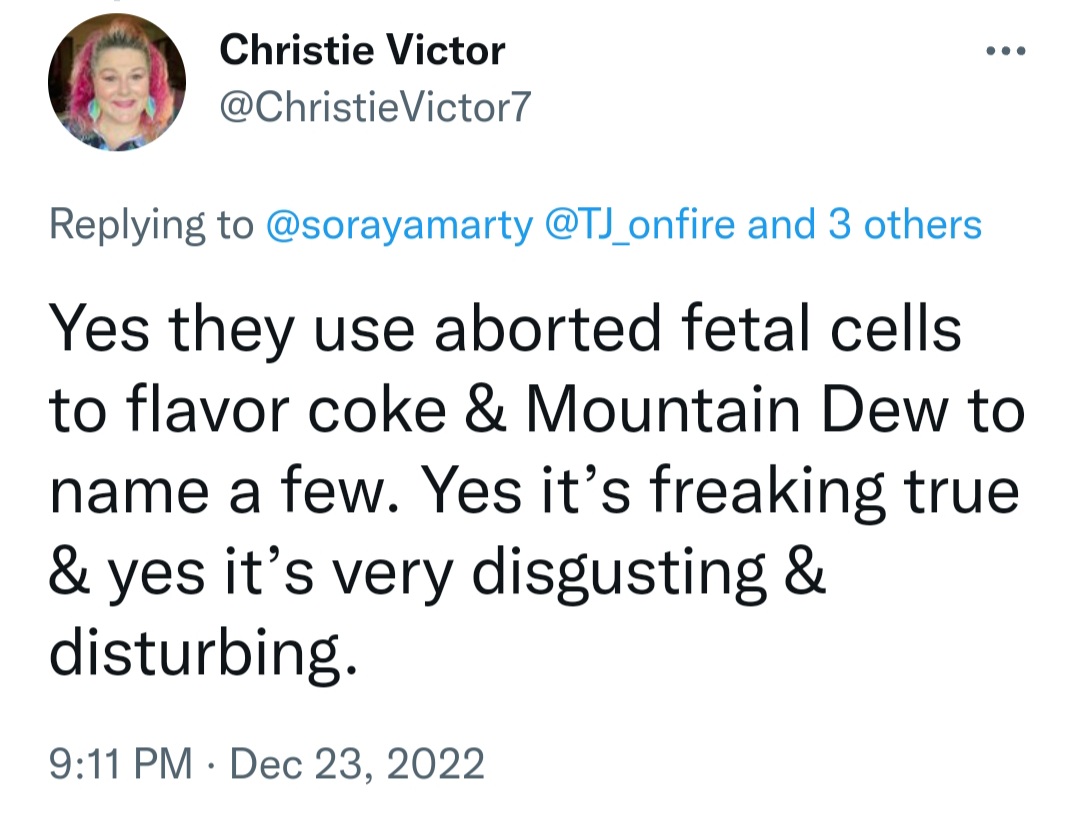Click the phrase "name a few"
Screen dimensions: 1080x816
click(x=227, y=494)
